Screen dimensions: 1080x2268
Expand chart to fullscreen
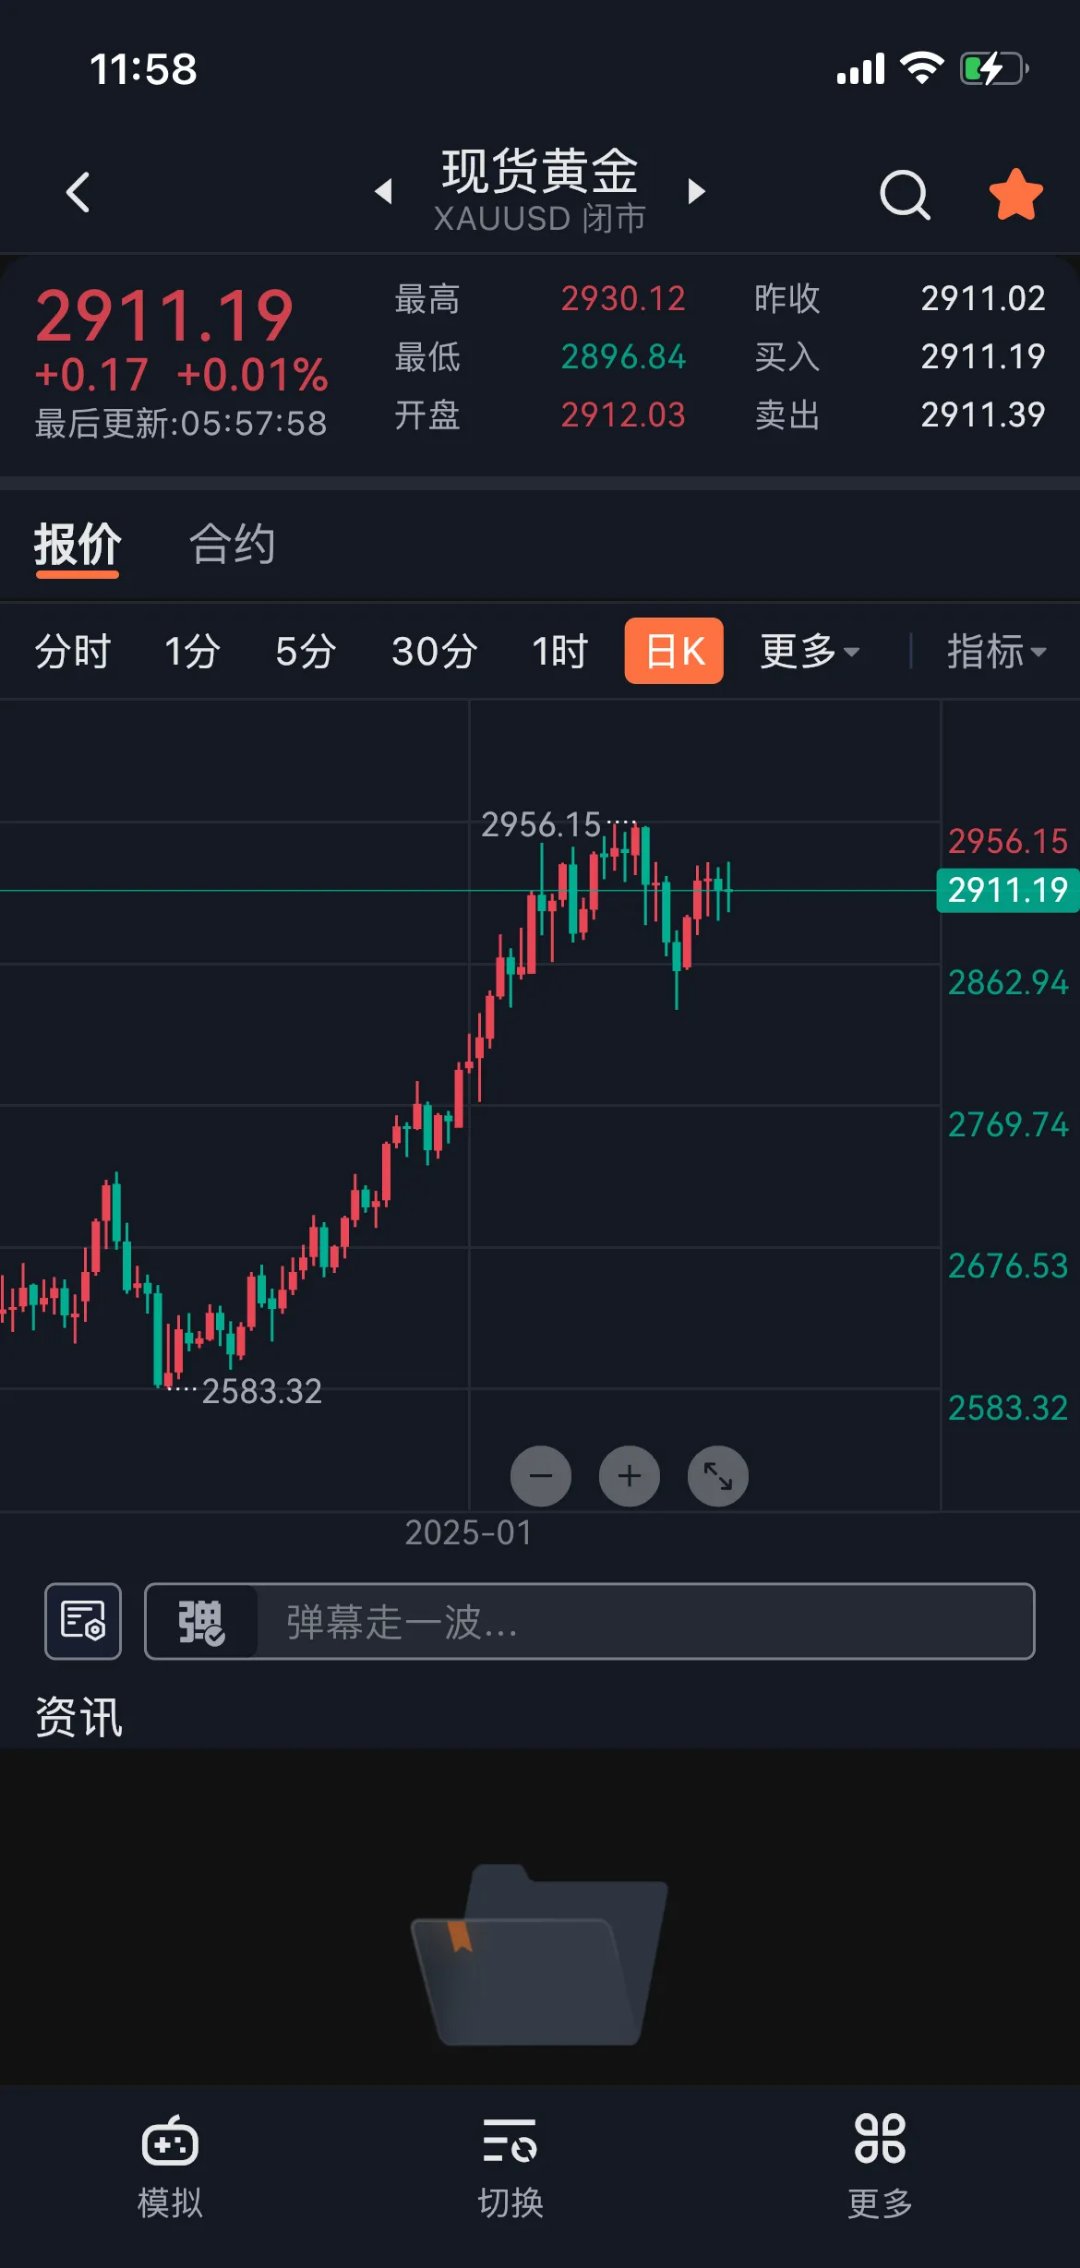(718, 1476)
